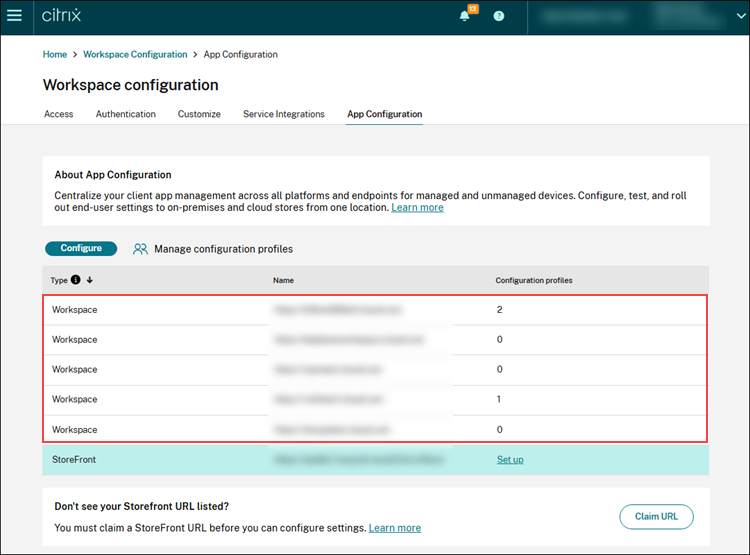Switch to the Authentication tab
Image resolution: width=750 pixels, height=555 pixels.
pyautogui.click(x=125, y=114)
